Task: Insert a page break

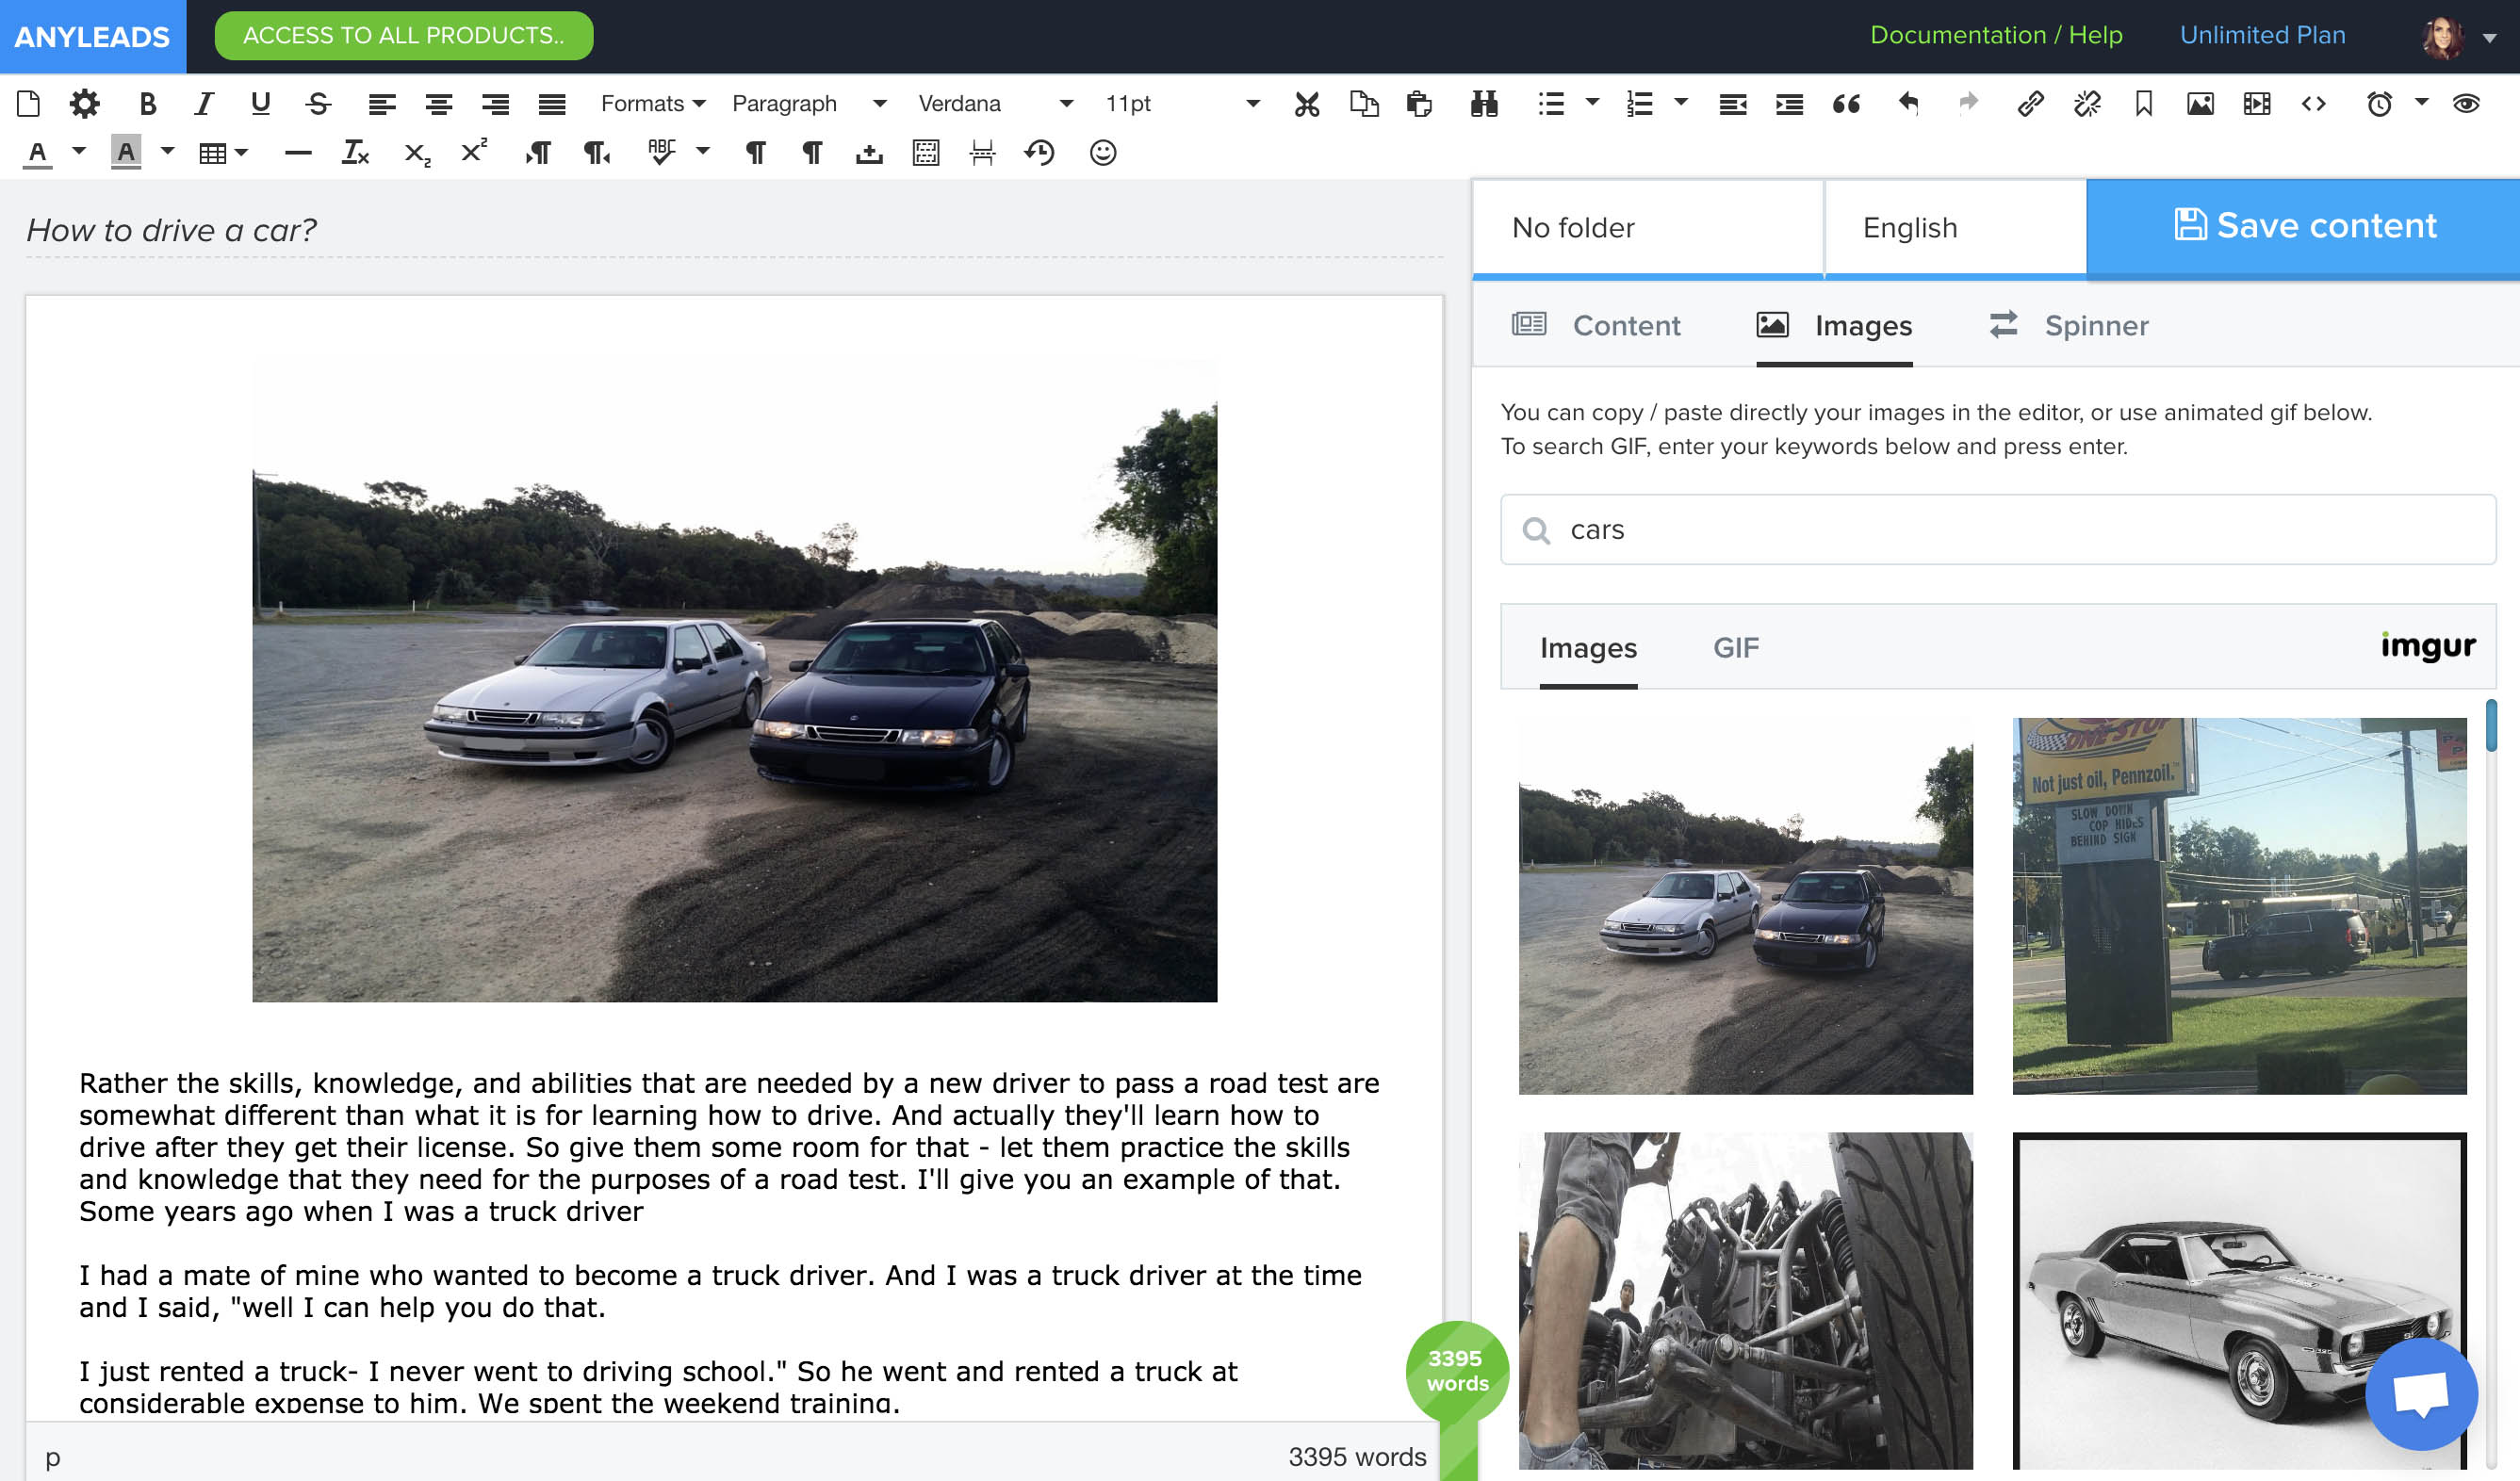Action: tap(982, 153)
